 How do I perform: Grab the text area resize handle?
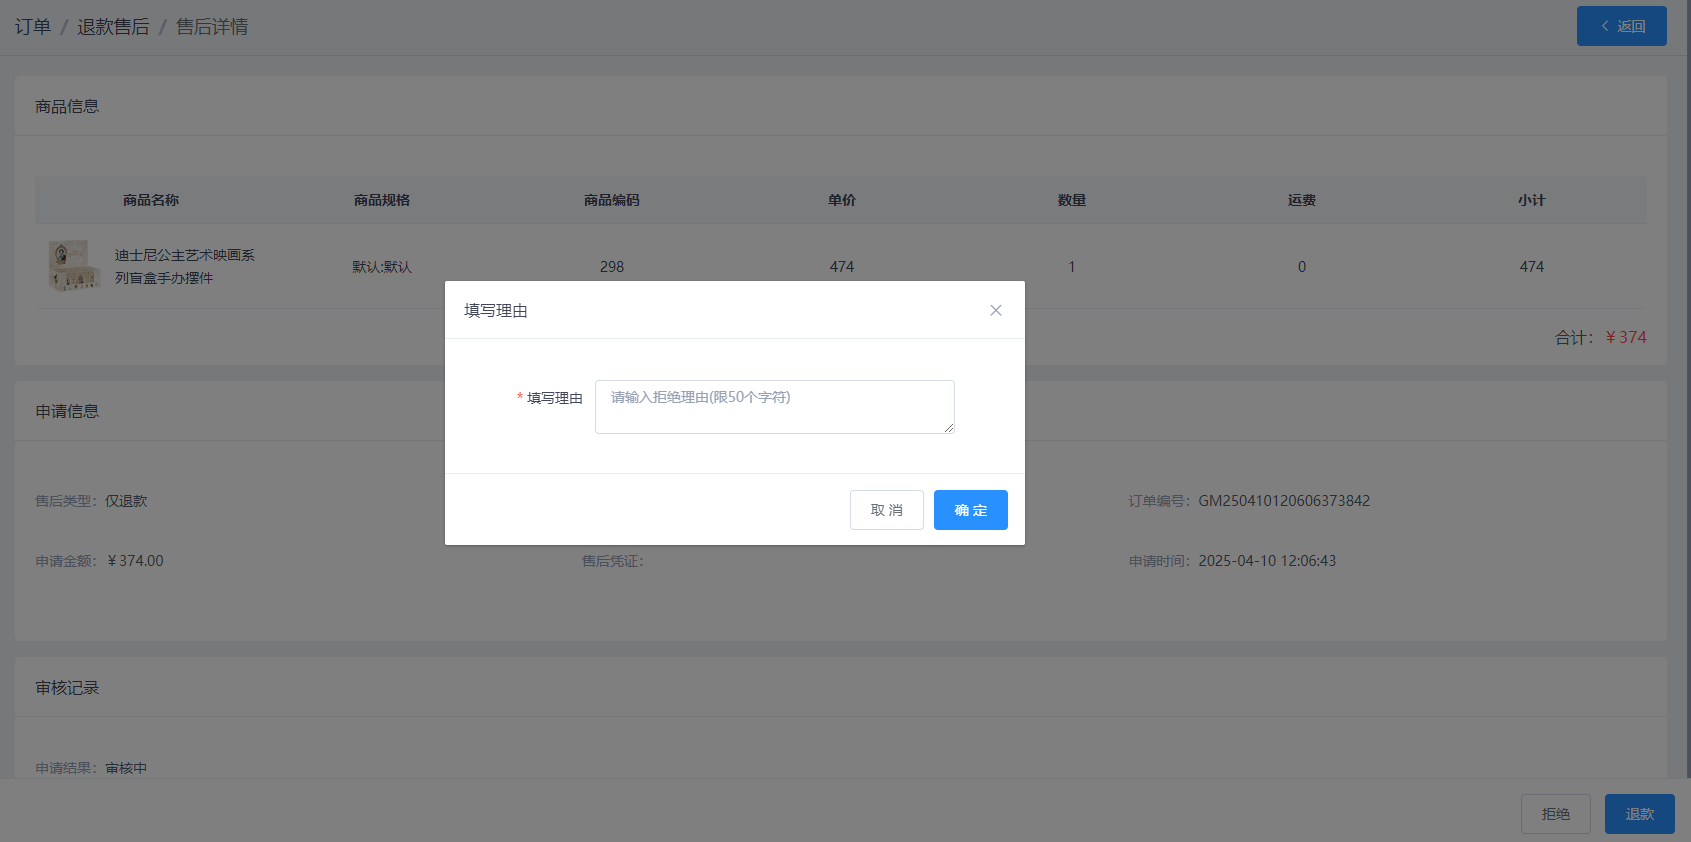pos(948,428)
